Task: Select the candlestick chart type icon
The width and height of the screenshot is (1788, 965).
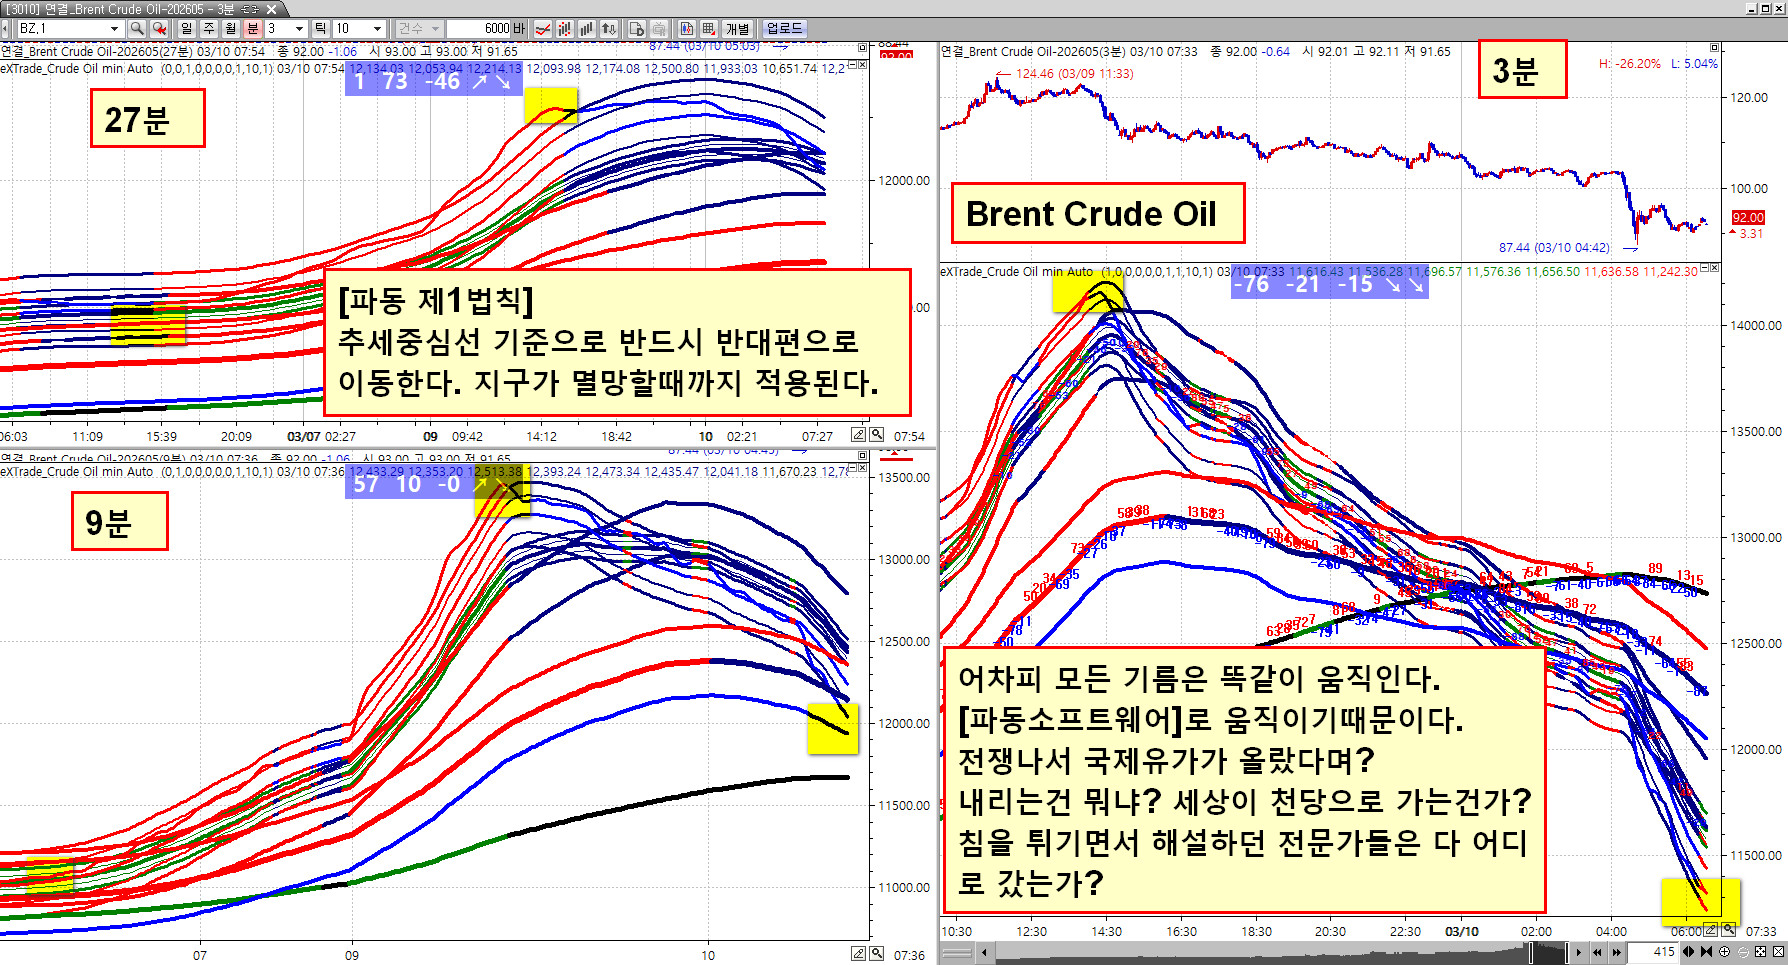Action: coord(565,29)
